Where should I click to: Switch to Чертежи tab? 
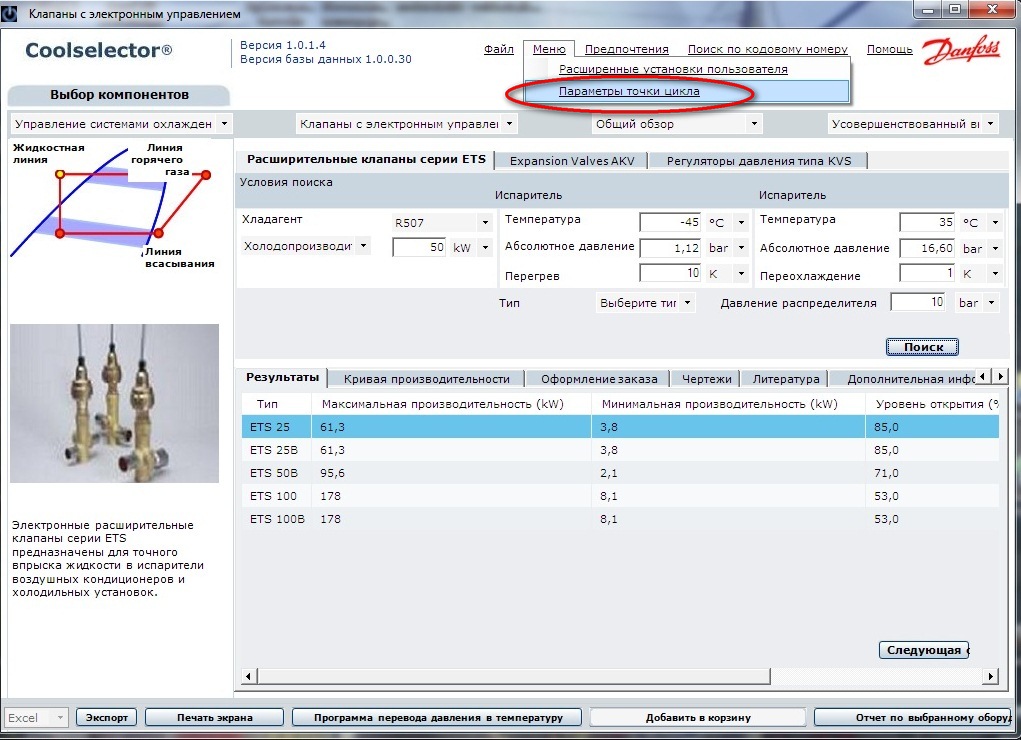[x=706, y=378]
